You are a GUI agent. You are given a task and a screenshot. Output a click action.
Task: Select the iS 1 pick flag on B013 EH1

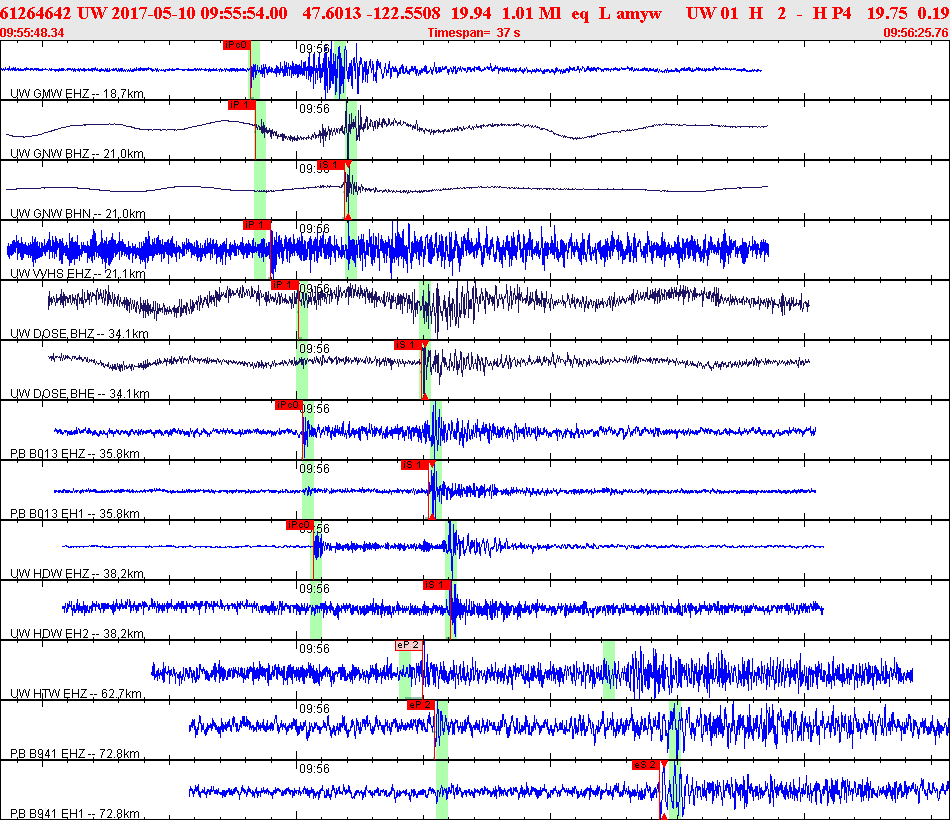(x=414, y=465)
